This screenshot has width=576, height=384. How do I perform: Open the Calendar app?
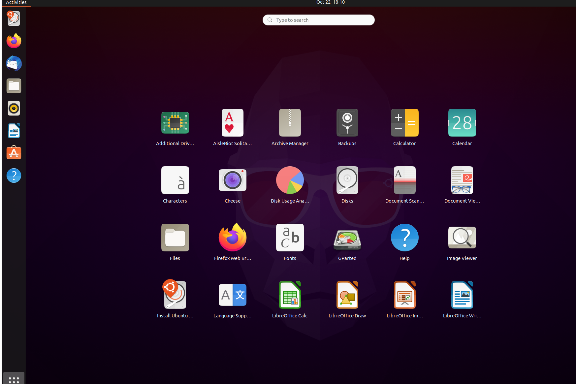pyautogui.click(x=462, y=123)
